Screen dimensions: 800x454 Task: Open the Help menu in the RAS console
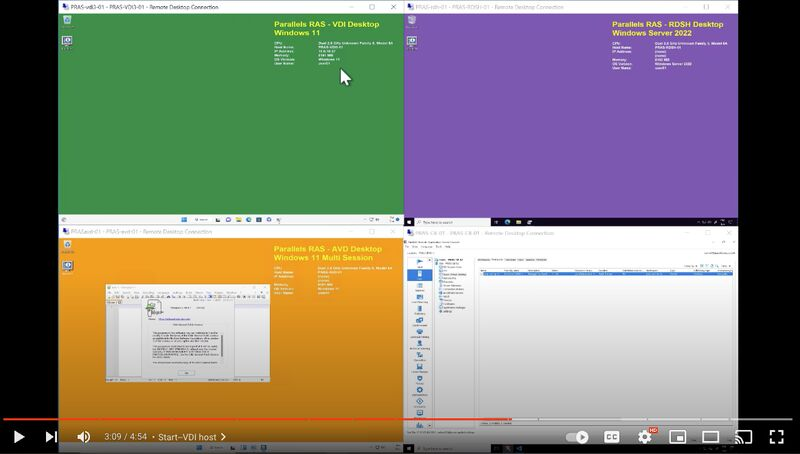tap(448, 247)
